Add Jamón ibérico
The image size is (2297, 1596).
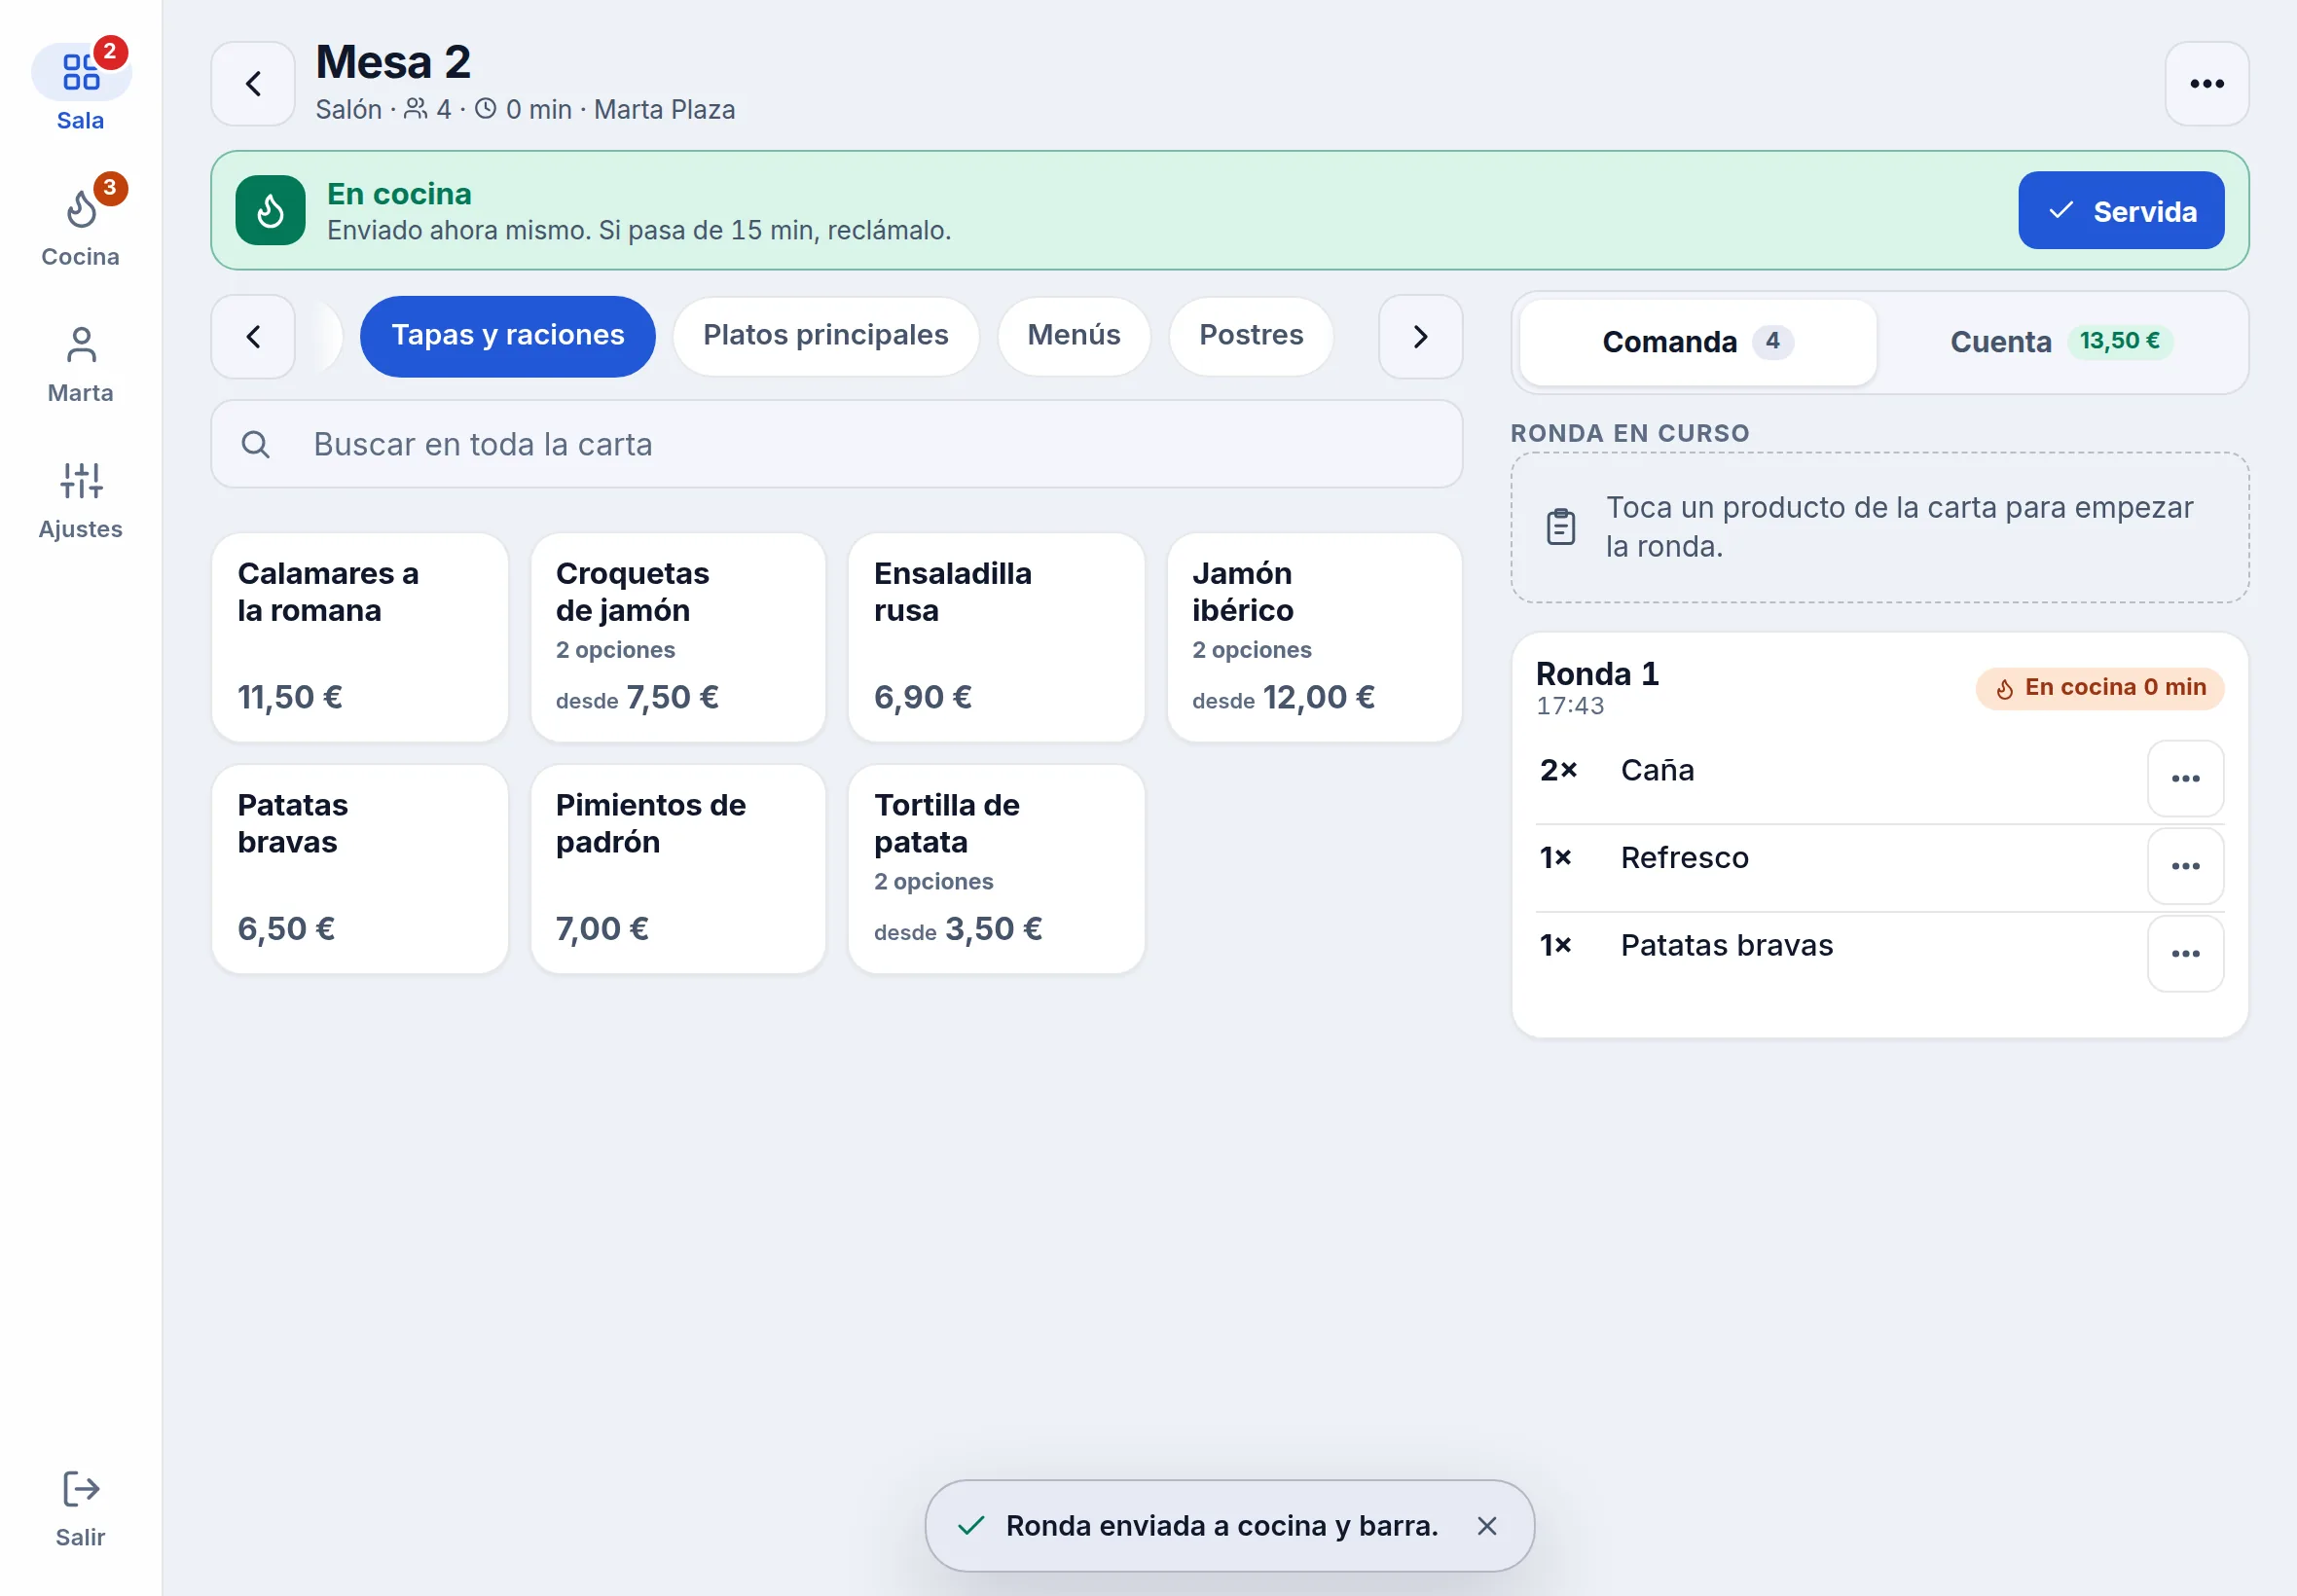click(x=1314, y=637)
